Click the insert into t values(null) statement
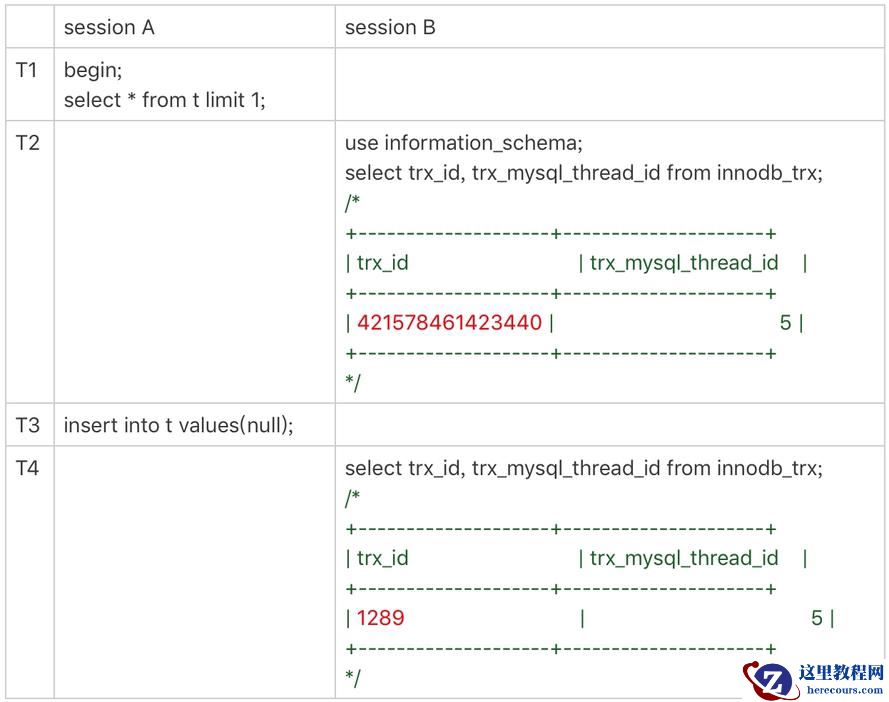This screenshot has height=702, width=889. pos(179,425)
